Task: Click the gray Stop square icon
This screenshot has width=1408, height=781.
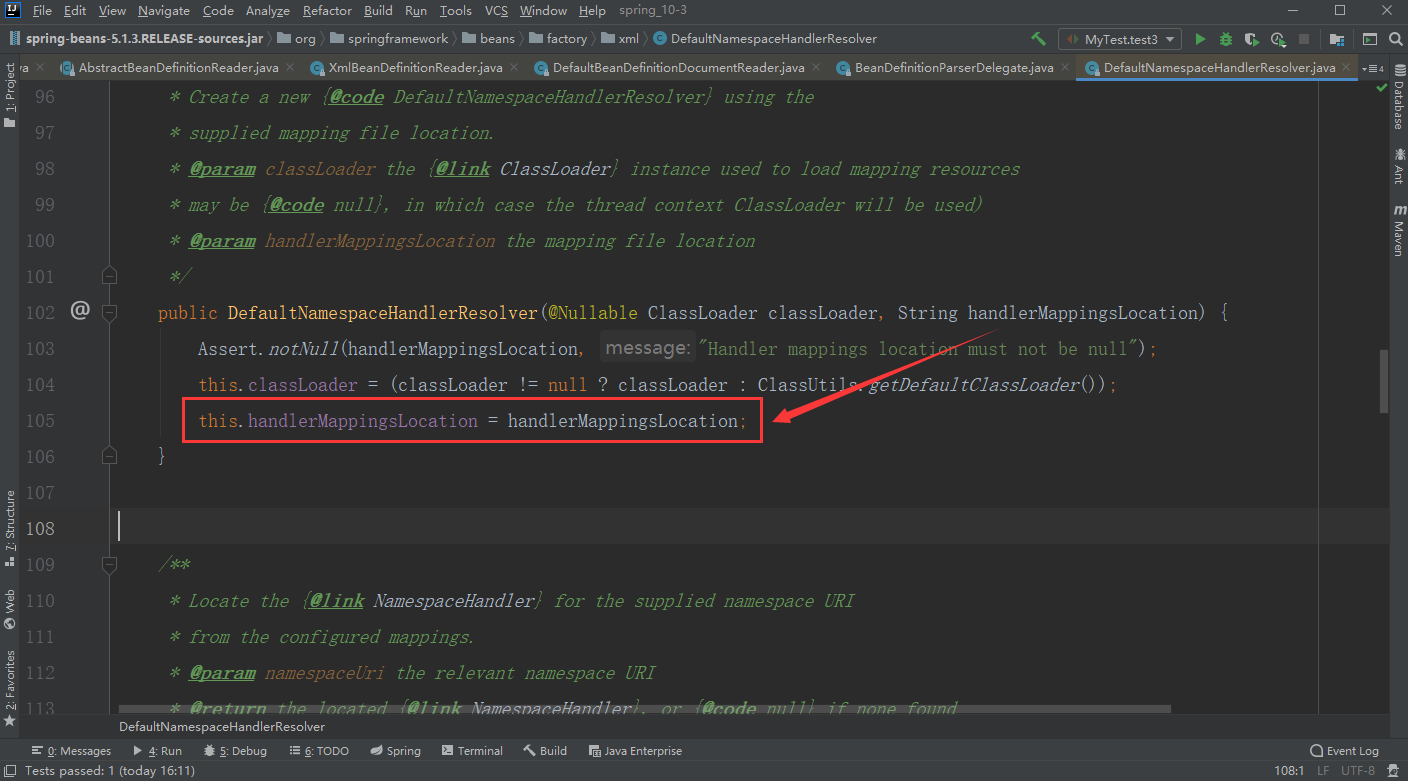Action: [x=1304, y=39]
